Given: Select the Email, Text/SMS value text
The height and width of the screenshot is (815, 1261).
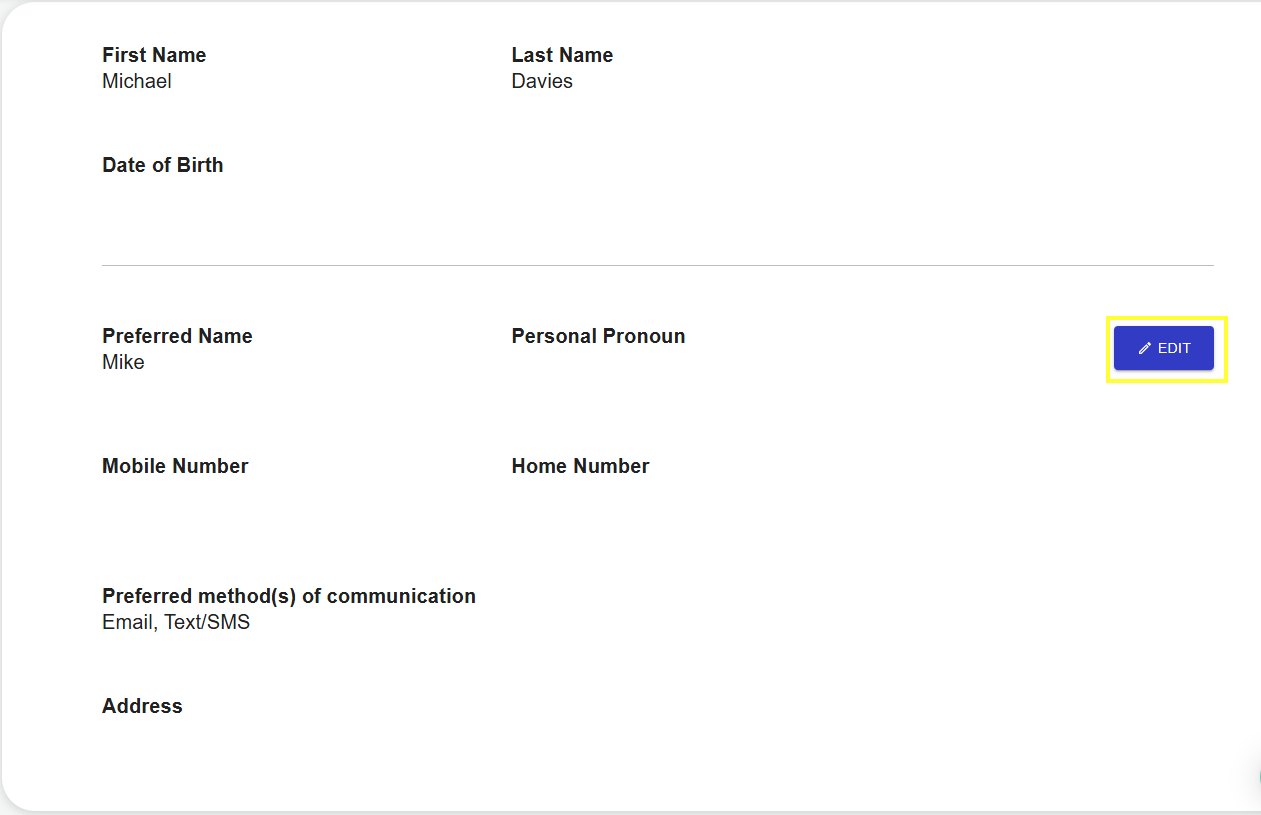Looking at the screenshot, I should [x=176, y=622].
